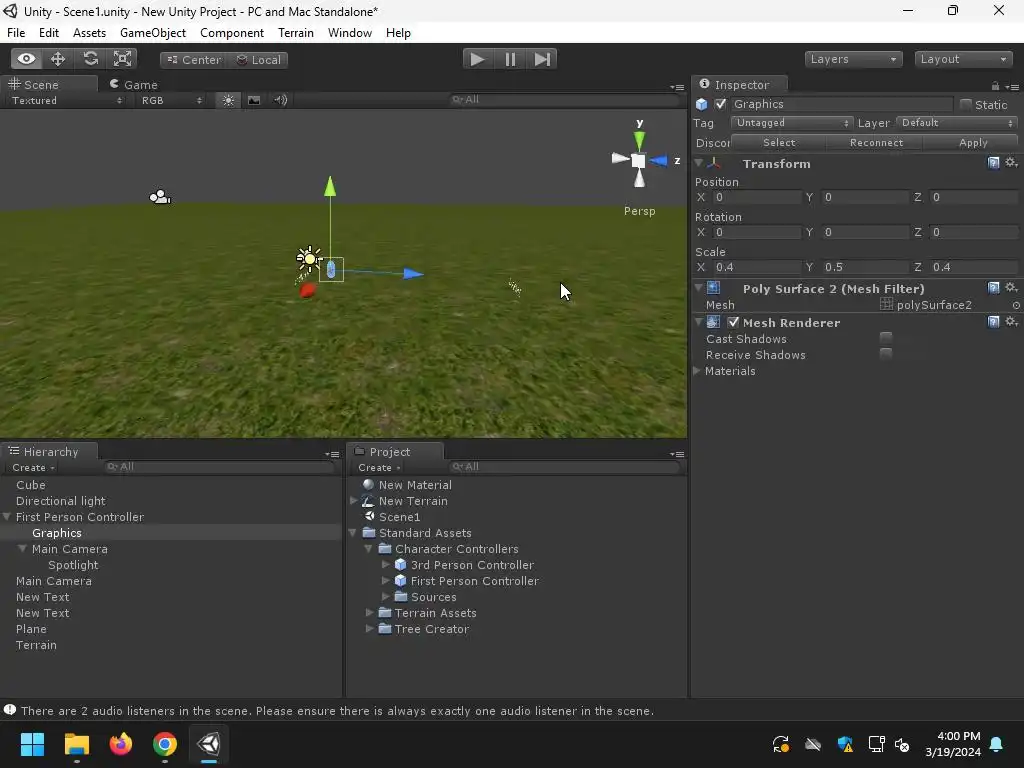Select the View (eye) hand tool
The image size is (1024, 768).
point(26,59)
